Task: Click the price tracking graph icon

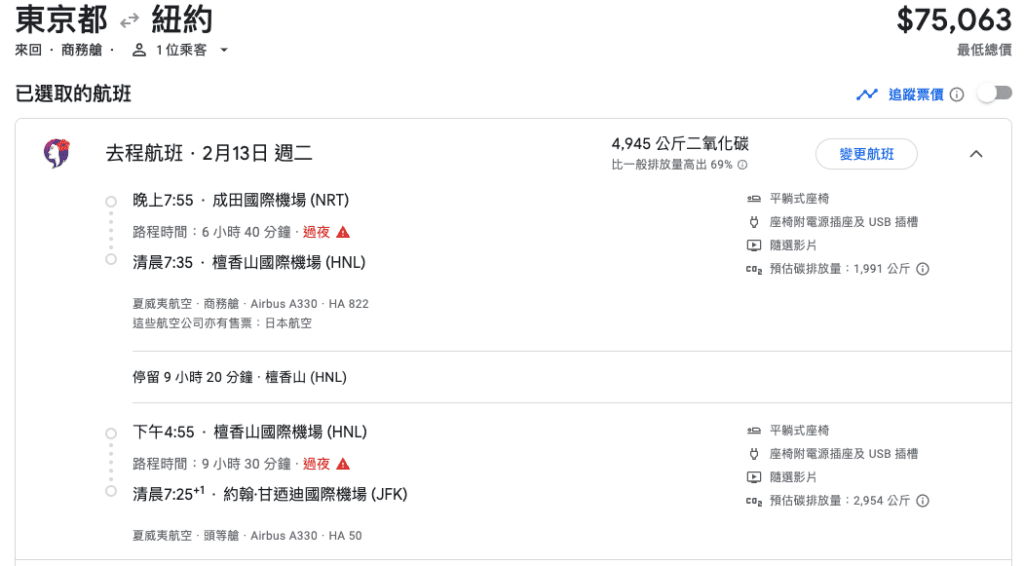Action: [867, 95]
